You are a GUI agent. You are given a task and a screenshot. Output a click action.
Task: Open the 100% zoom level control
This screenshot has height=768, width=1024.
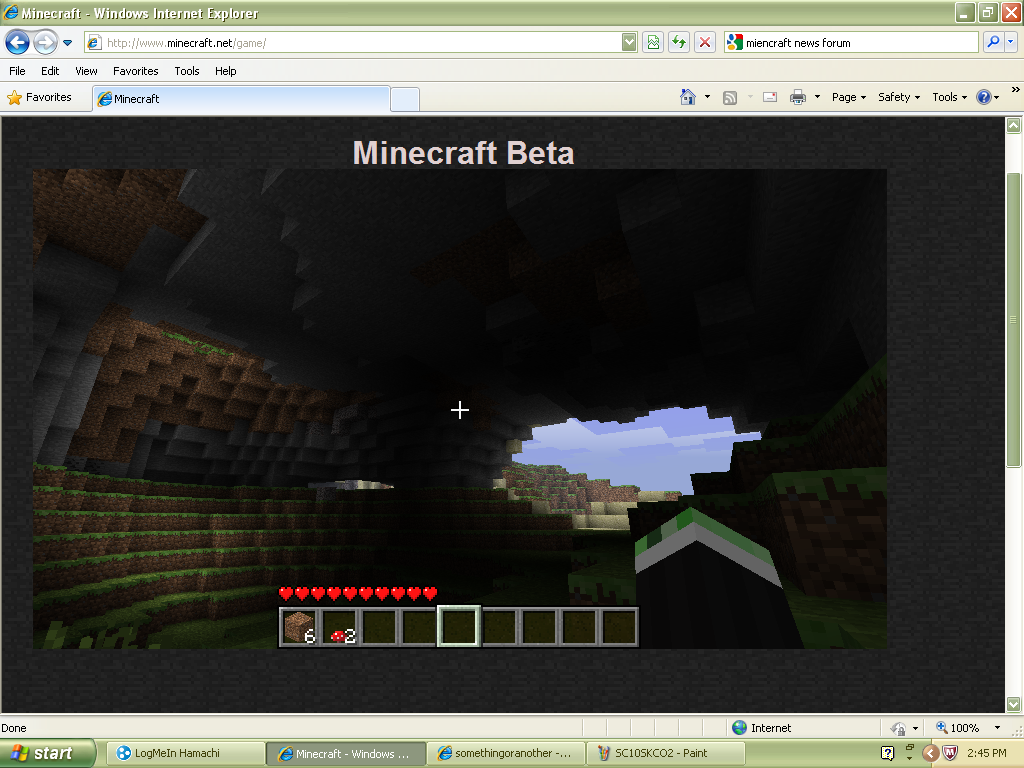click(957, 728)
